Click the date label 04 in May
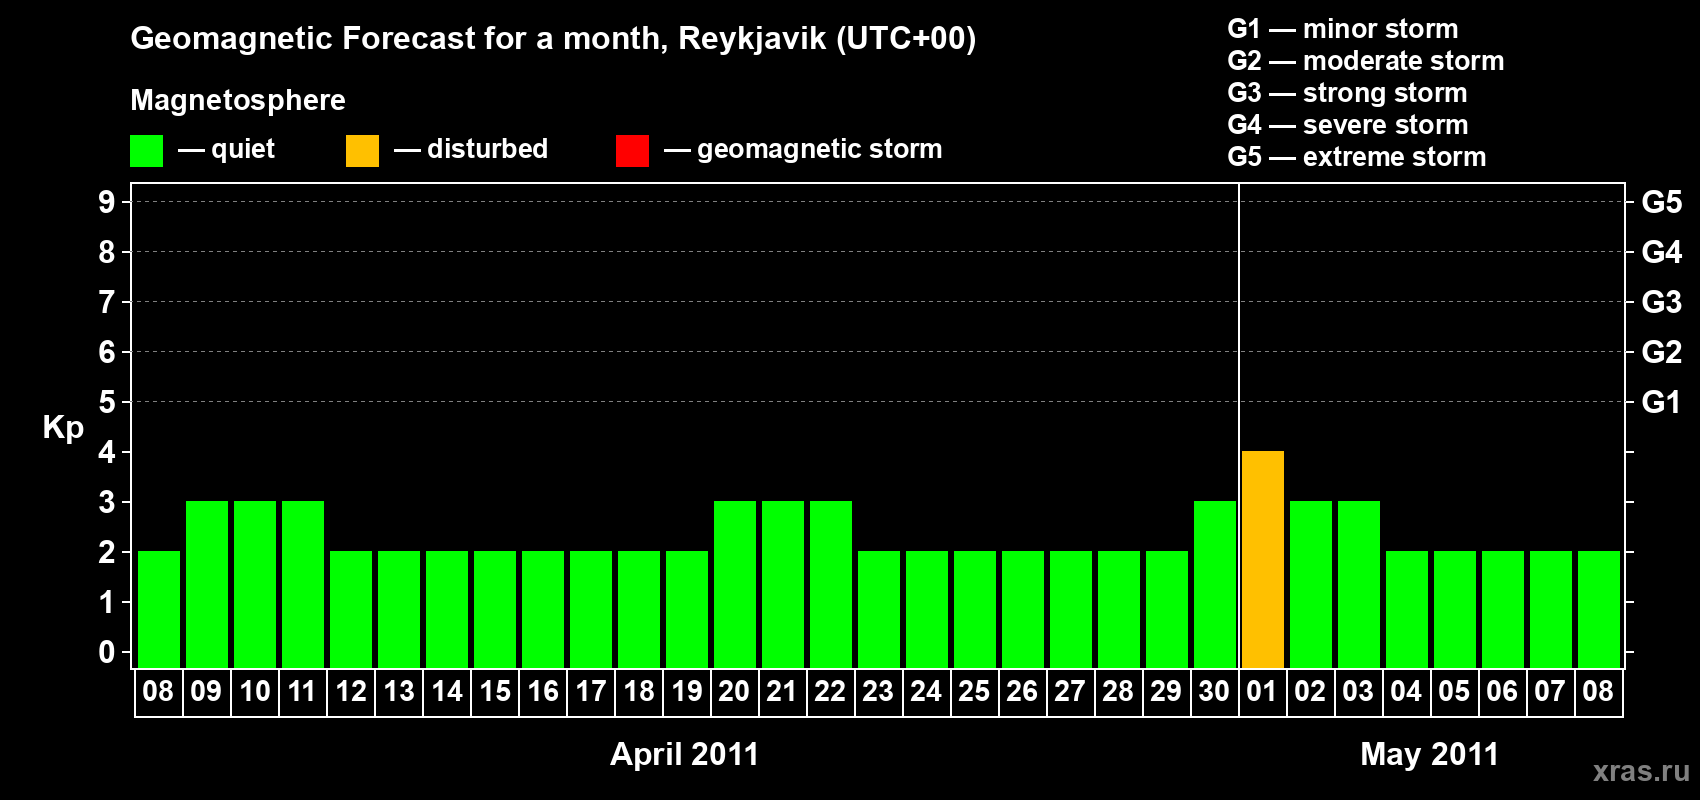 click(x=1406, y=691)
